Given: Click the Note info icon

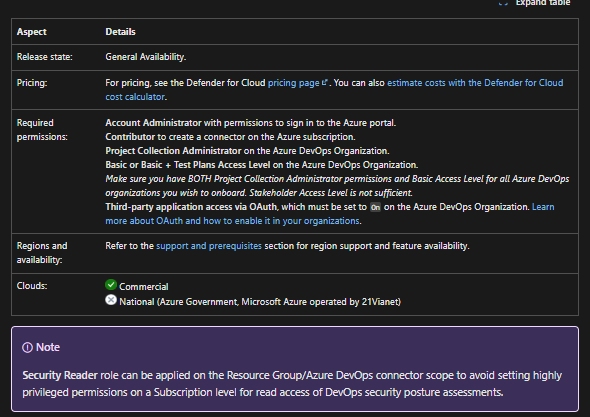Looking at the screenshot, I should 27,347.
